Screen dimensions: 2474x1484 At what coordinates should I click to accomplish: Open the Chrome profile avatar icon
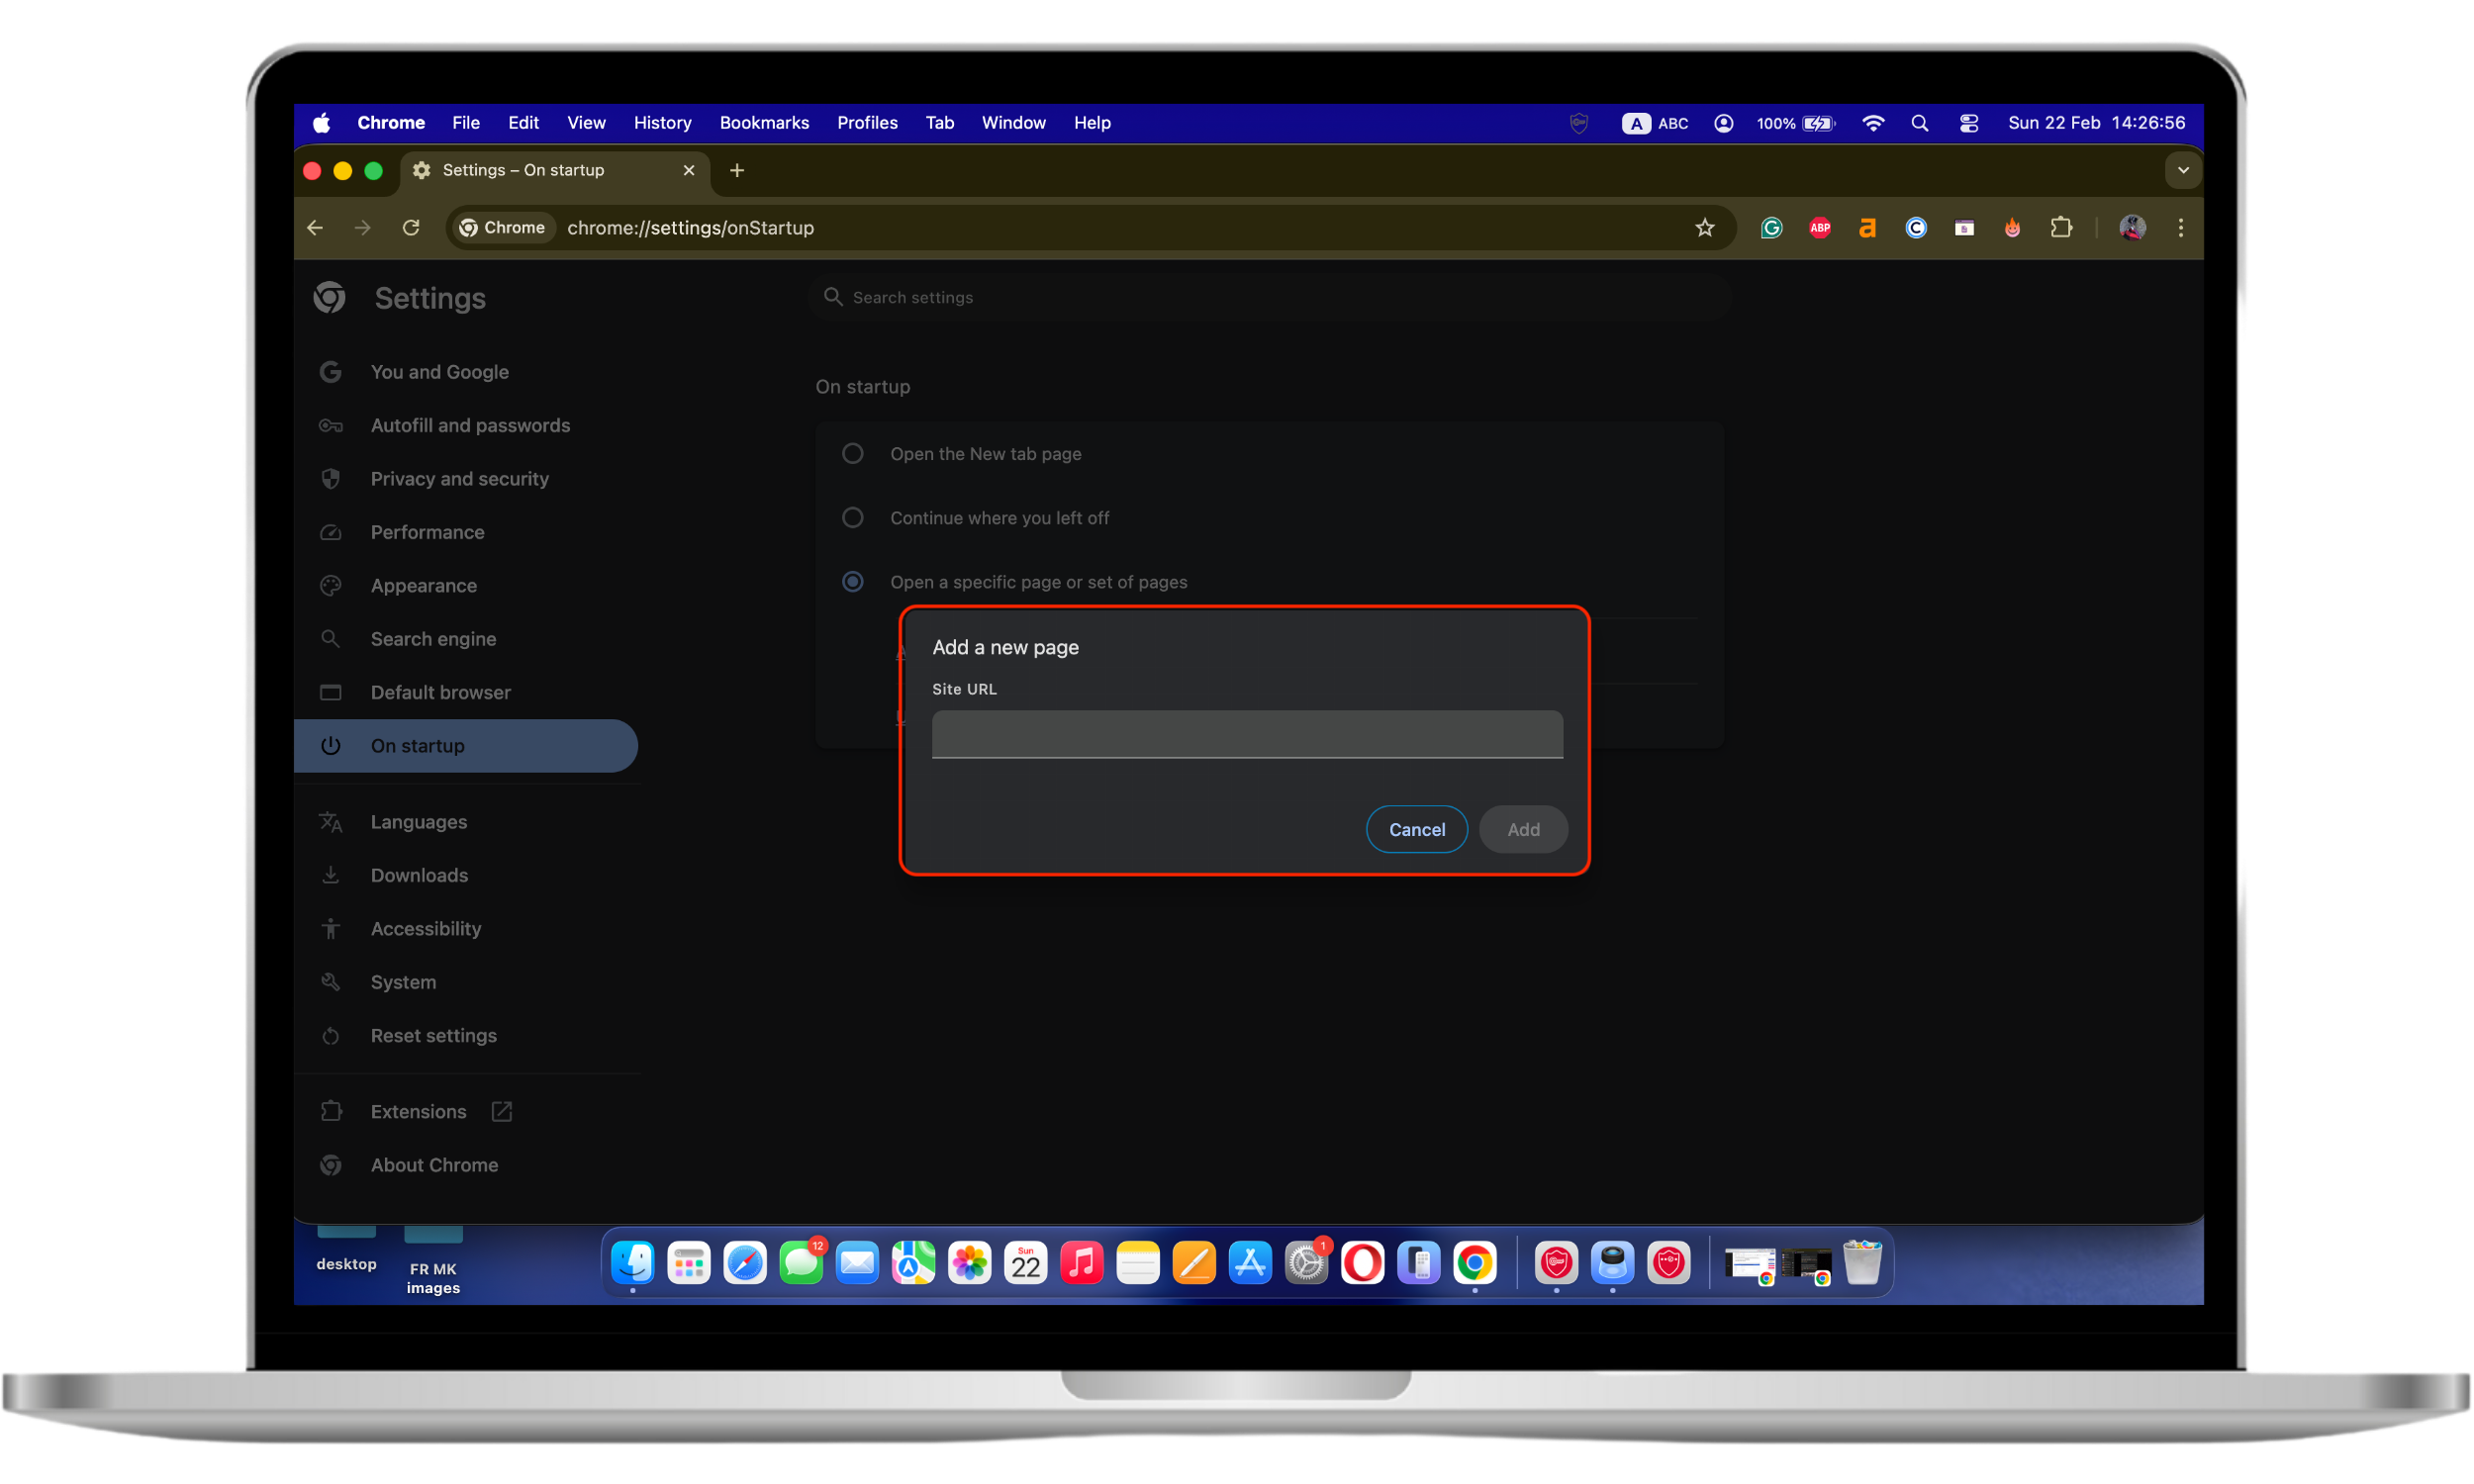pos(2132,227)
